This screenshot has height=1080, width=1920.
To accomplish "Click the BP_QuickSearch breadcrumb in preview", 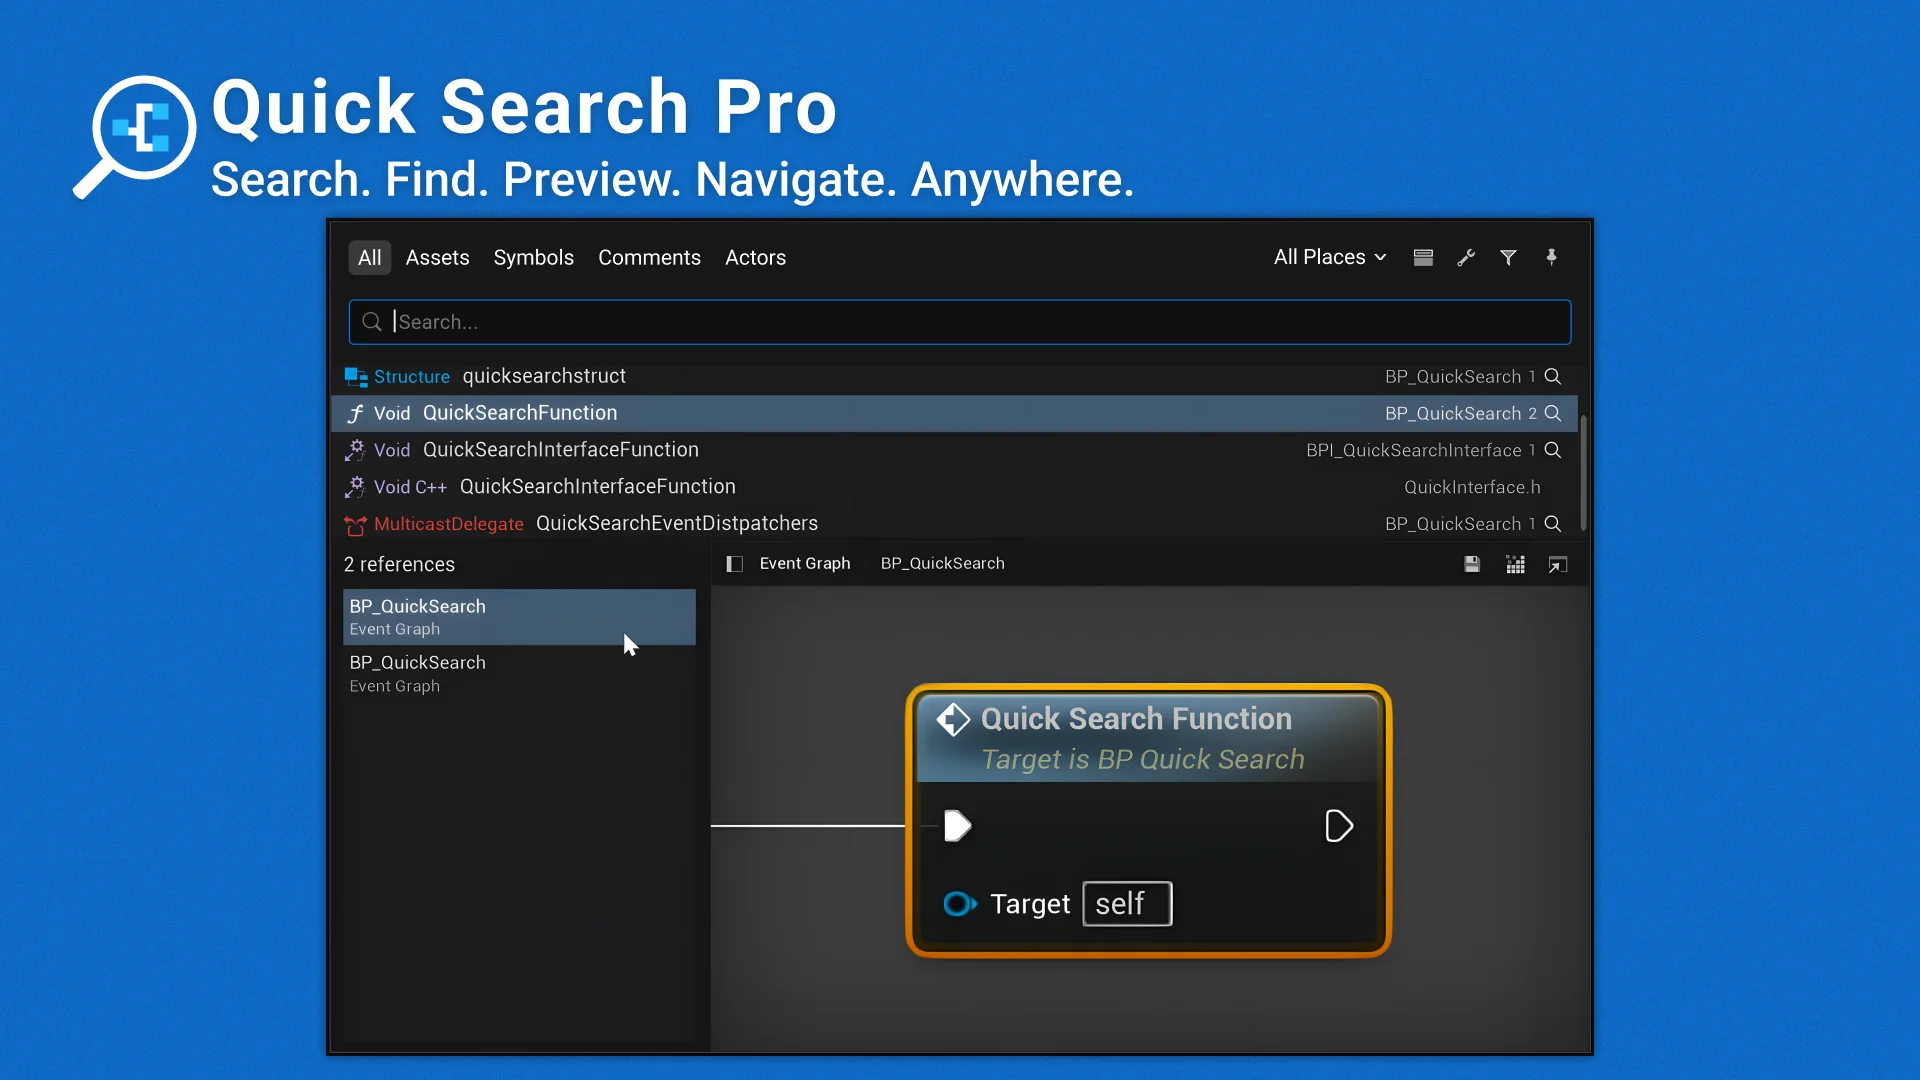I will [942, 564].
